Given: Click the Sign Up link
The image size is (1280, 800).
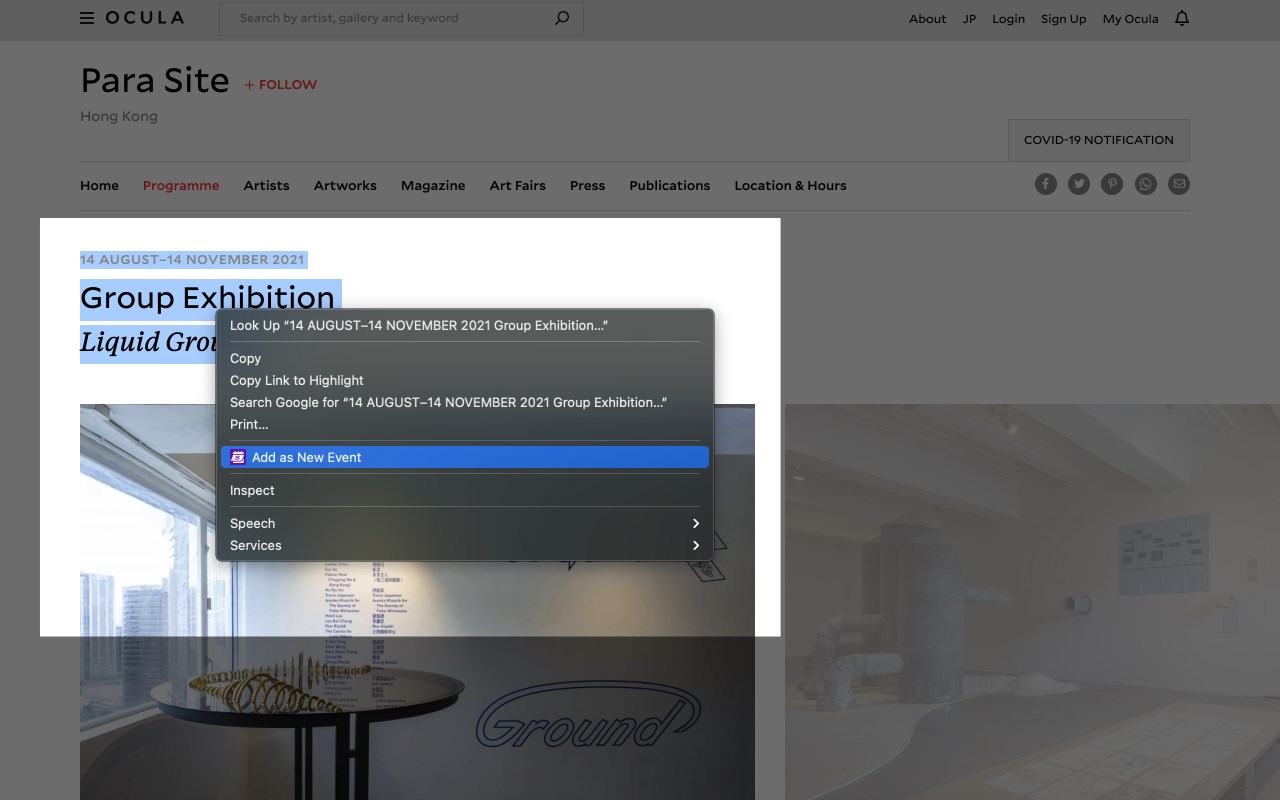Looking at the screenshot, I should tap(1063, 19).
